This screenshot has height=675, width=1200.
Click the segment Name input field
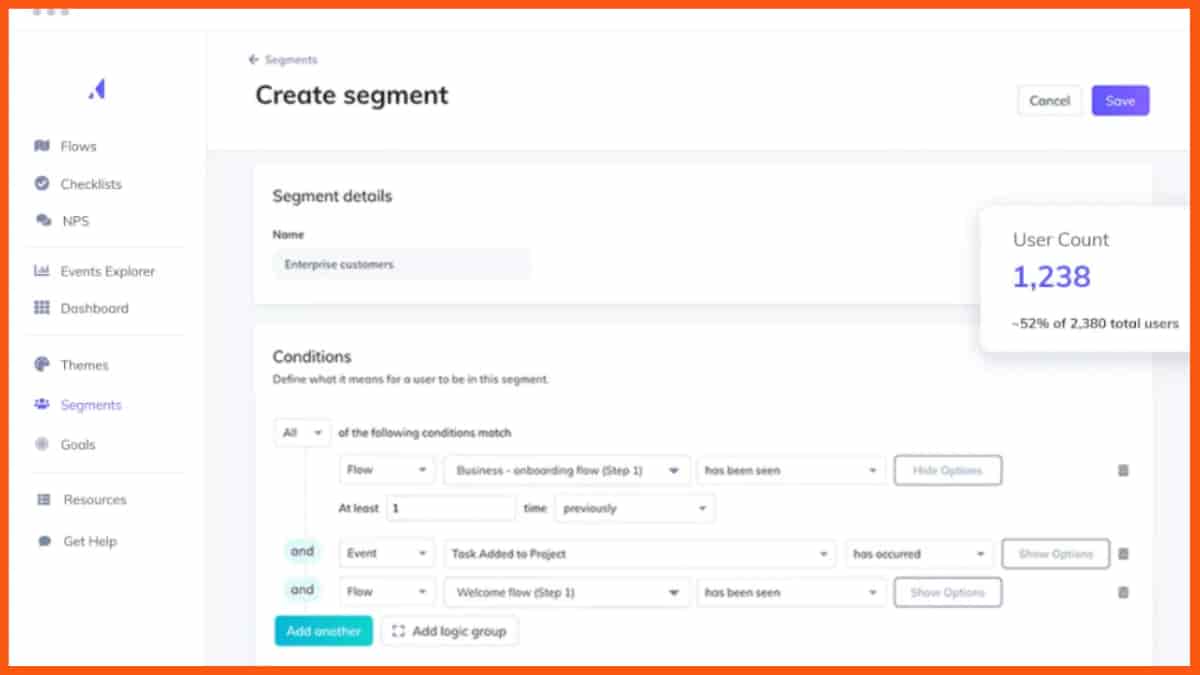(x=401, y=265)
